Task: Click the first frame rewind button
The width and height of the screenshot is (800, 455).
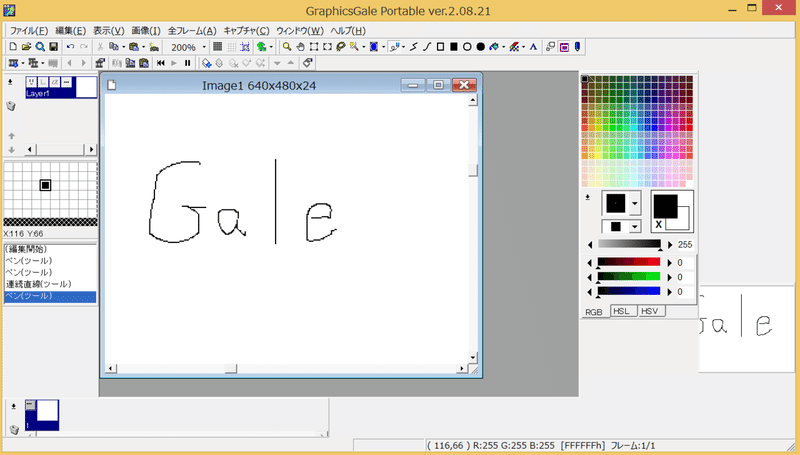Action: point(161,63)
